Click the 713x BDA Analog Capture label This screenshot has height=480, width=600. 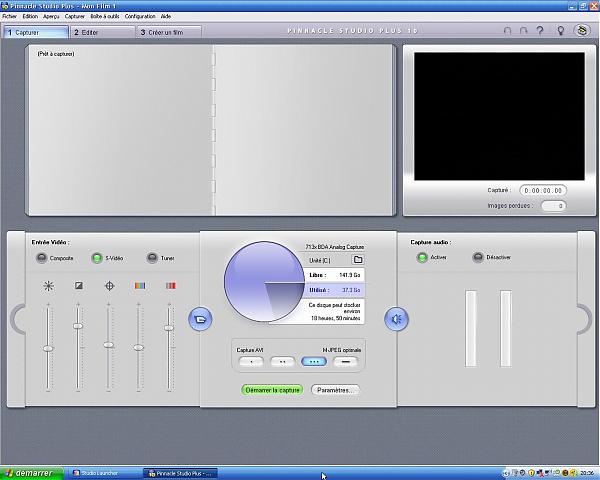point(335,247)
